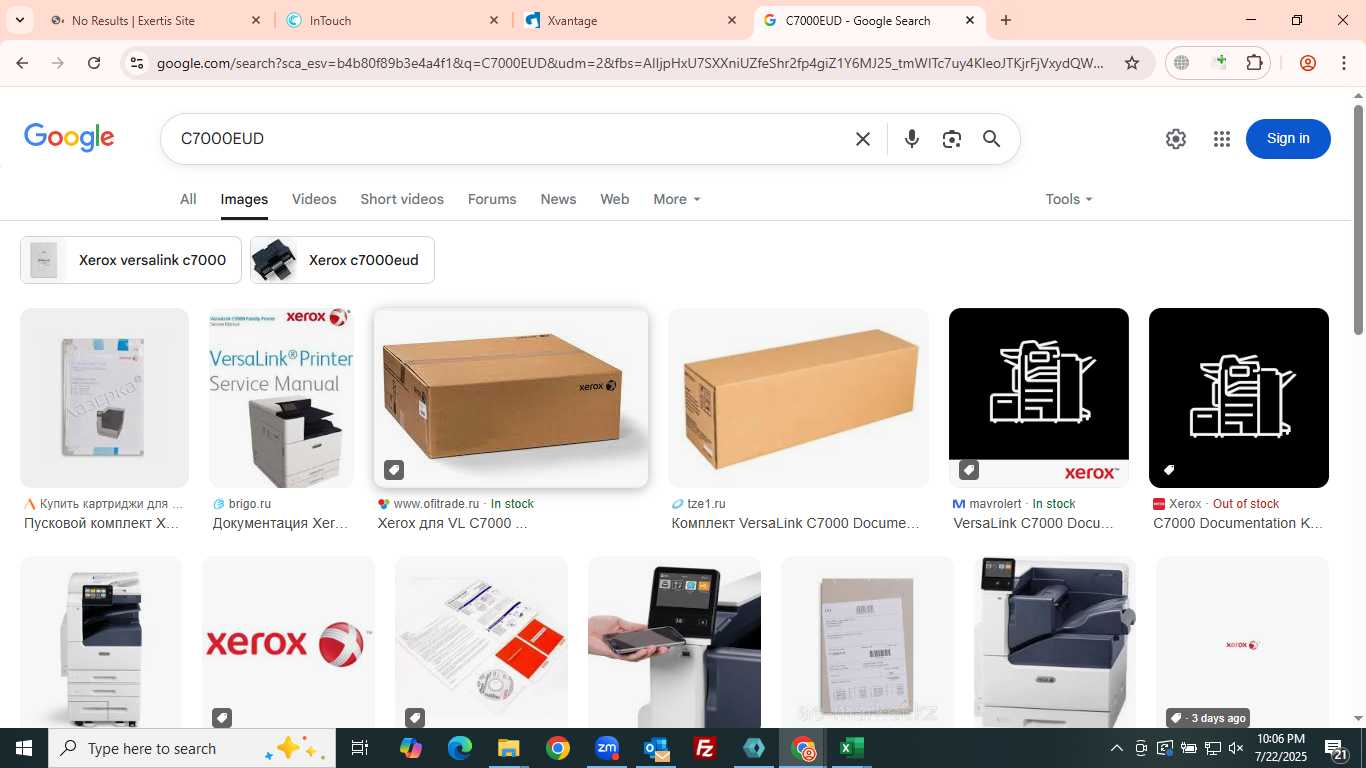The image size is (1366, 768).
Task: Click the Google logo
Action: click(x=69, y=138)
